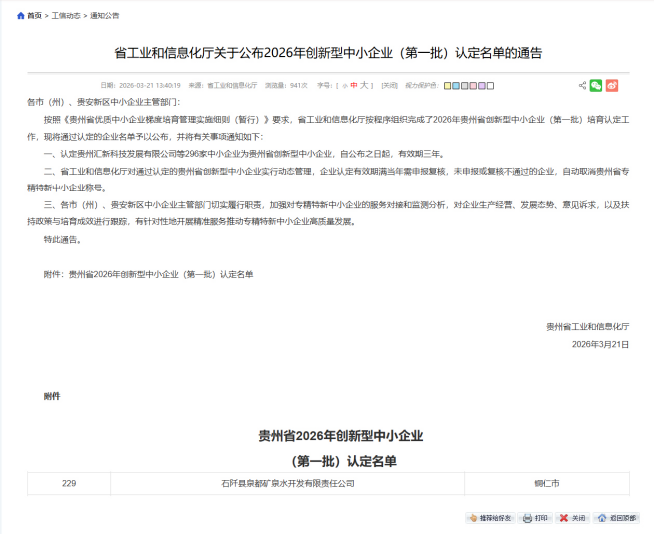The height and width of the screenshot is (534, 654).
Task: Set font size to large (大)
Action: 365,86
